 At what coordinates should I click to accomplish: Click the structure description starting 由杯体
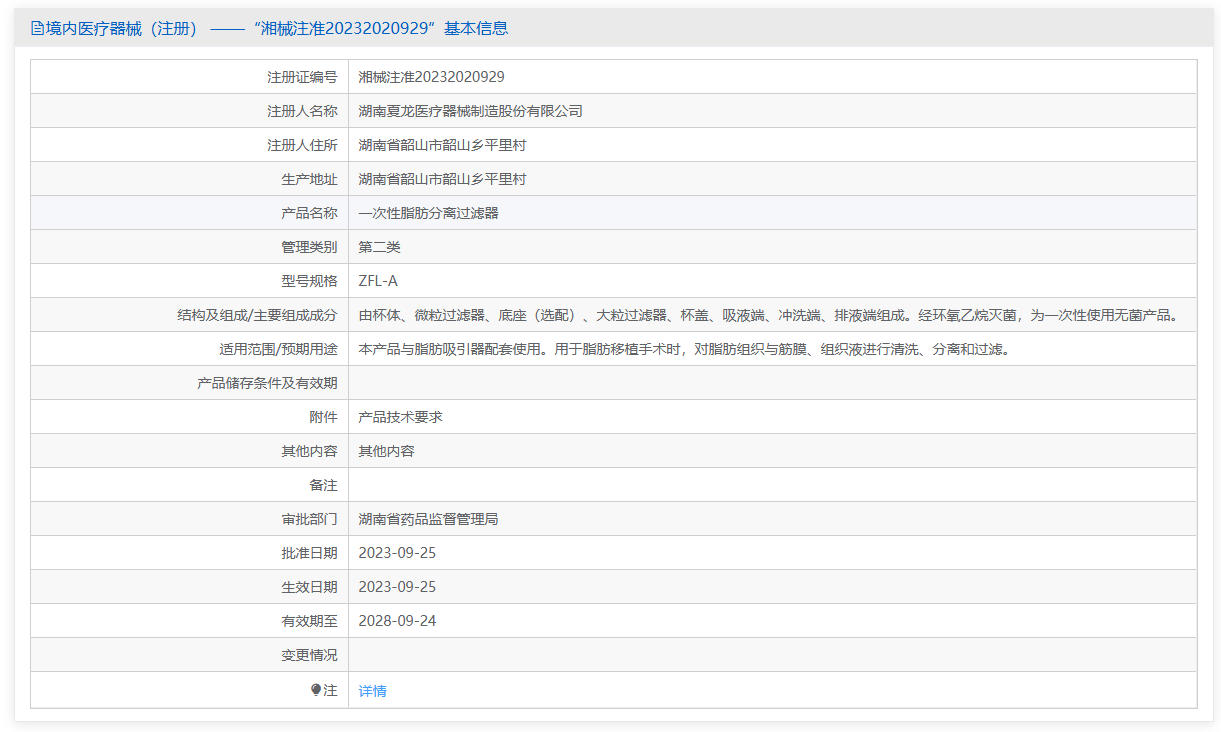[x=768, y=315]
